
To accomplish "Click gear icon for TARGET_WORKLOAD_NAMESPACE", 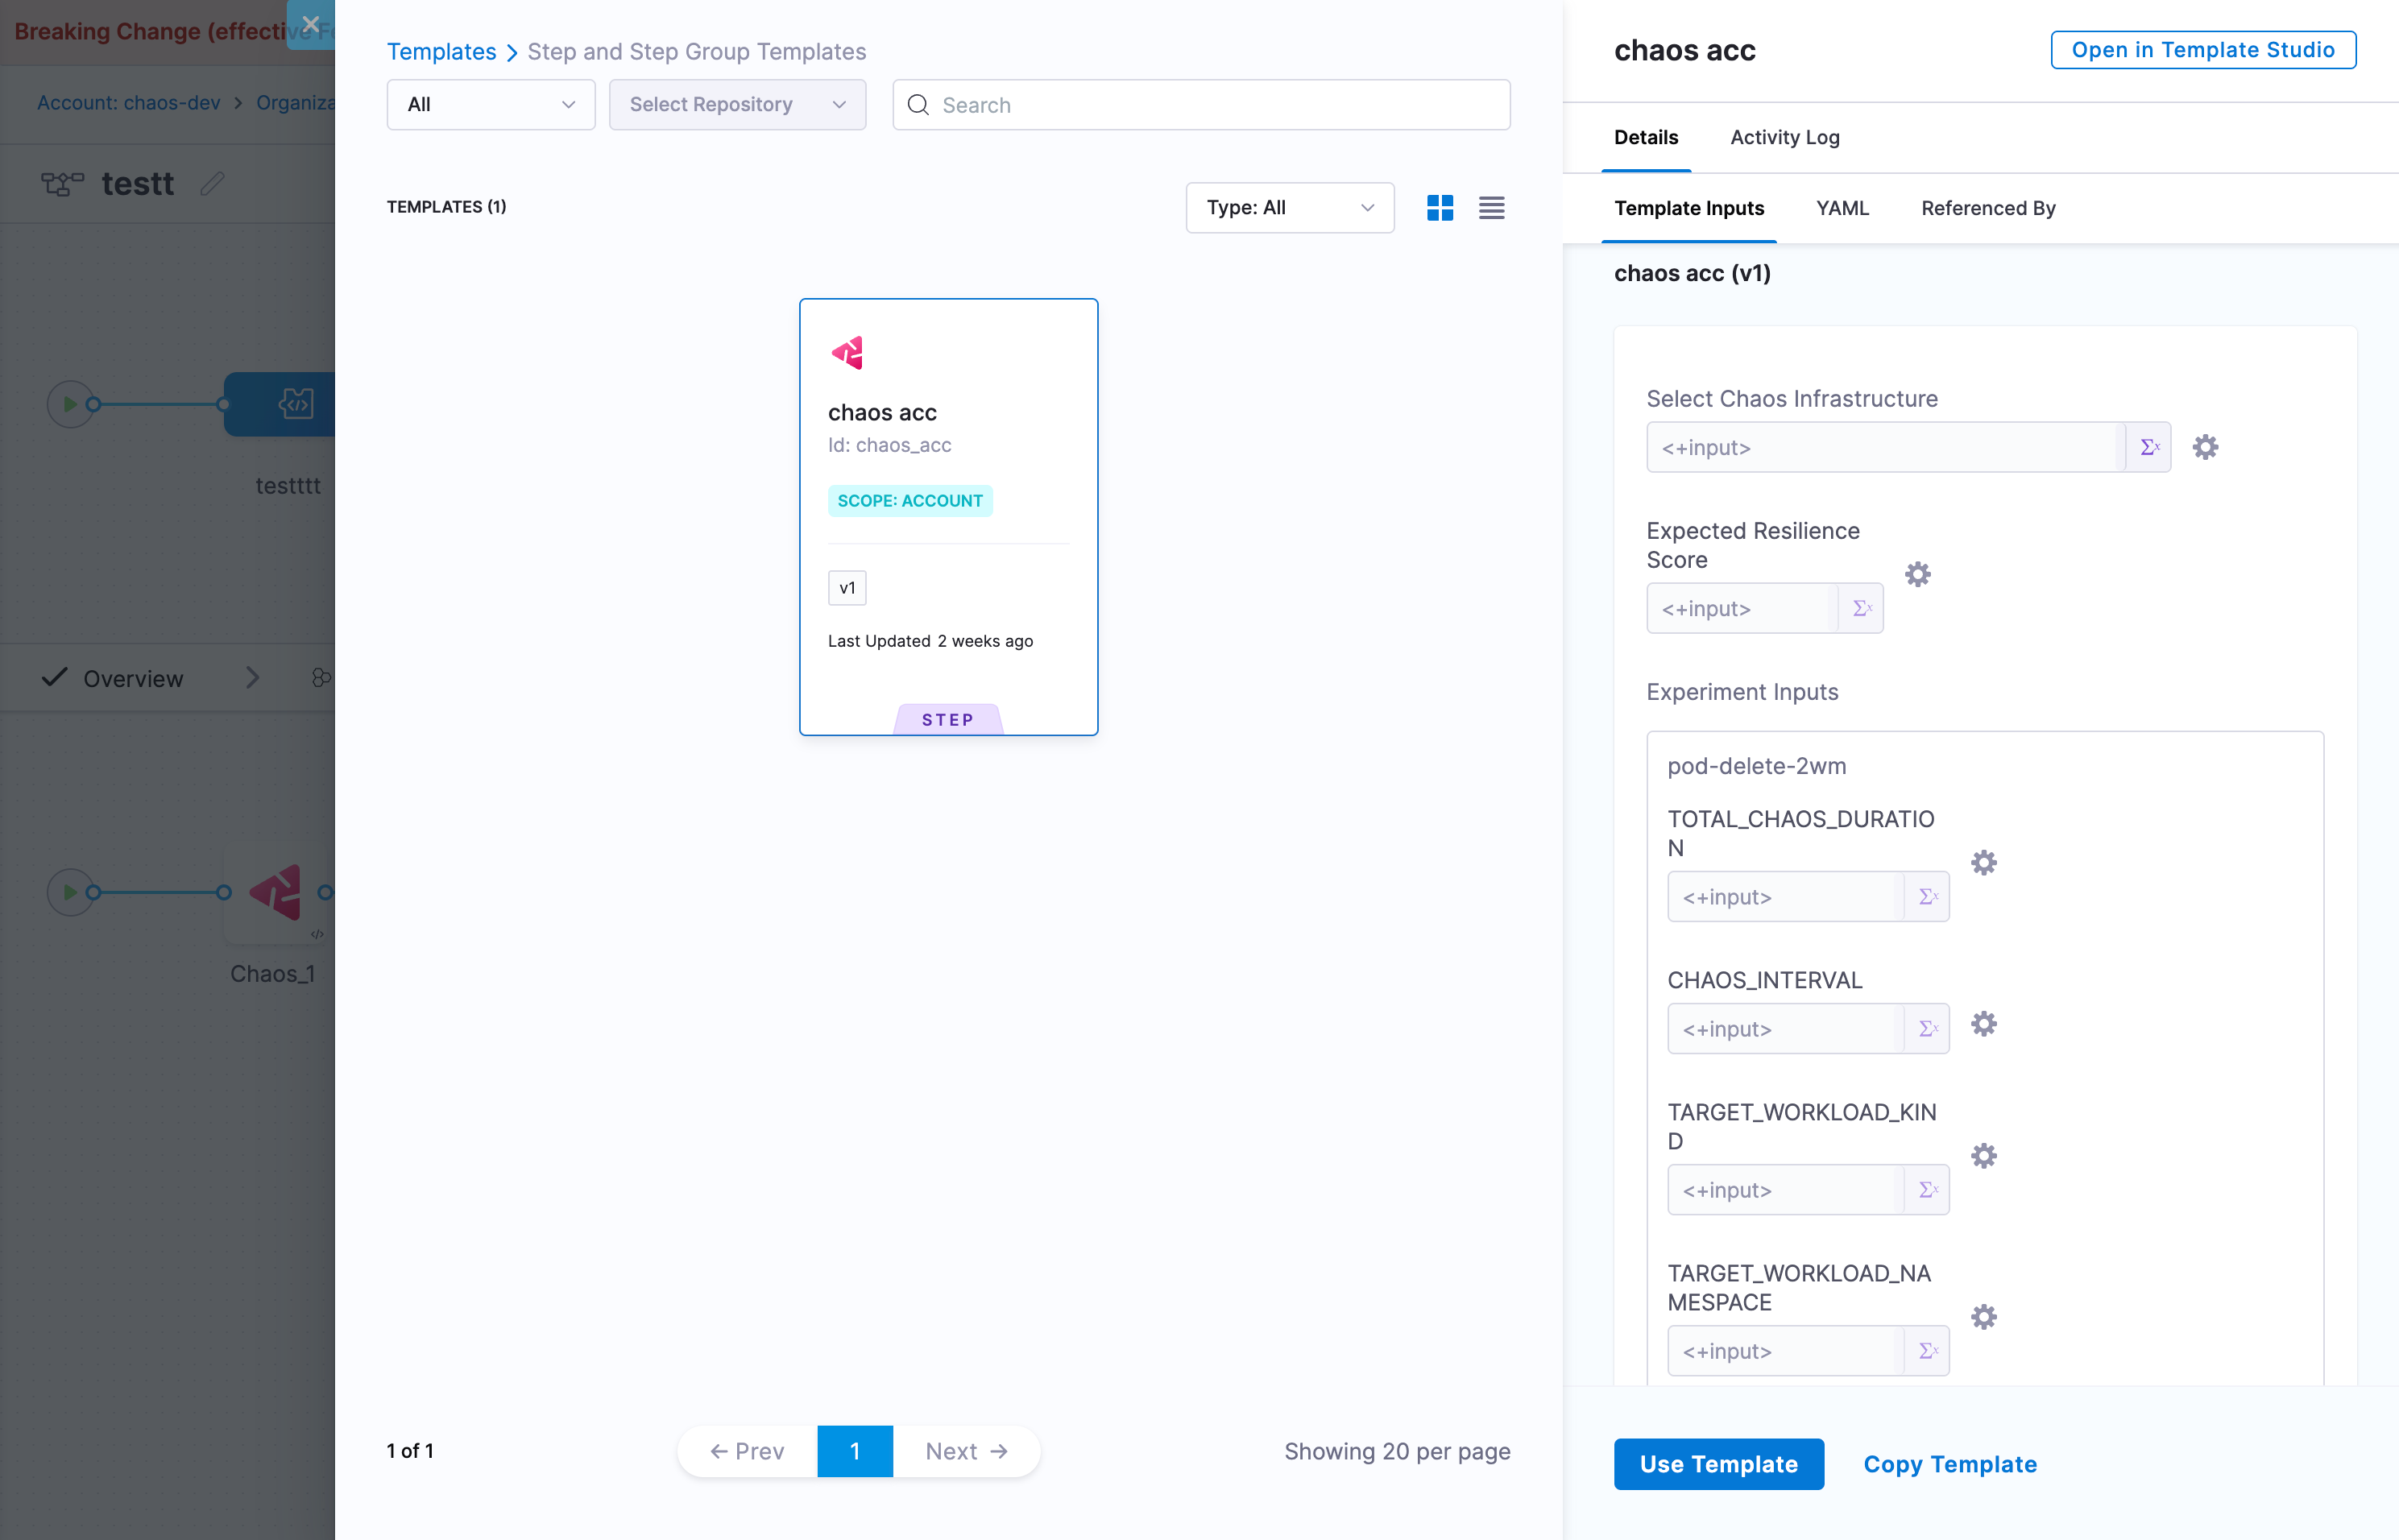I will (1983, 1317).
